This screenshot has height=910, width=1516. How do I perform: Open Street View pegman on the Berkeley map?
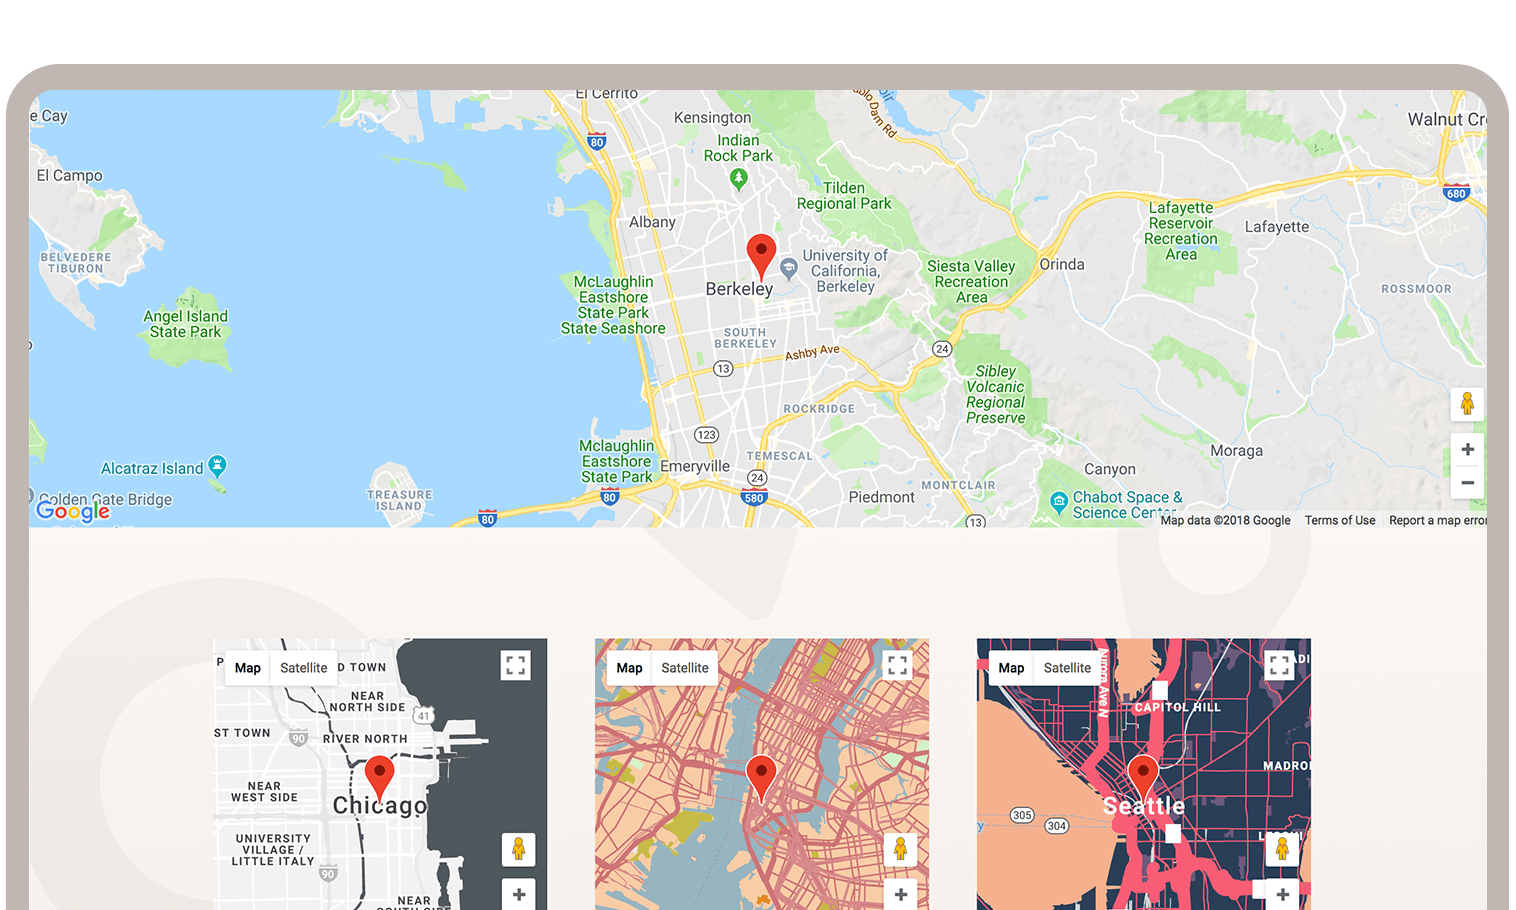coord(1467,404)
